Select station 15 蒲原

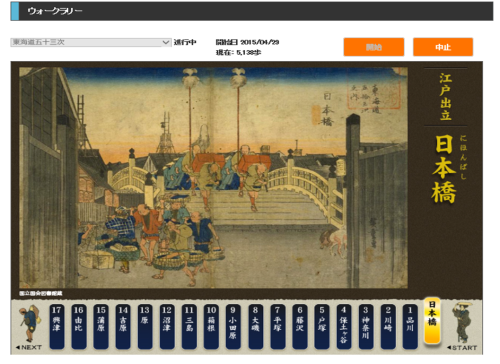point(101,326)
